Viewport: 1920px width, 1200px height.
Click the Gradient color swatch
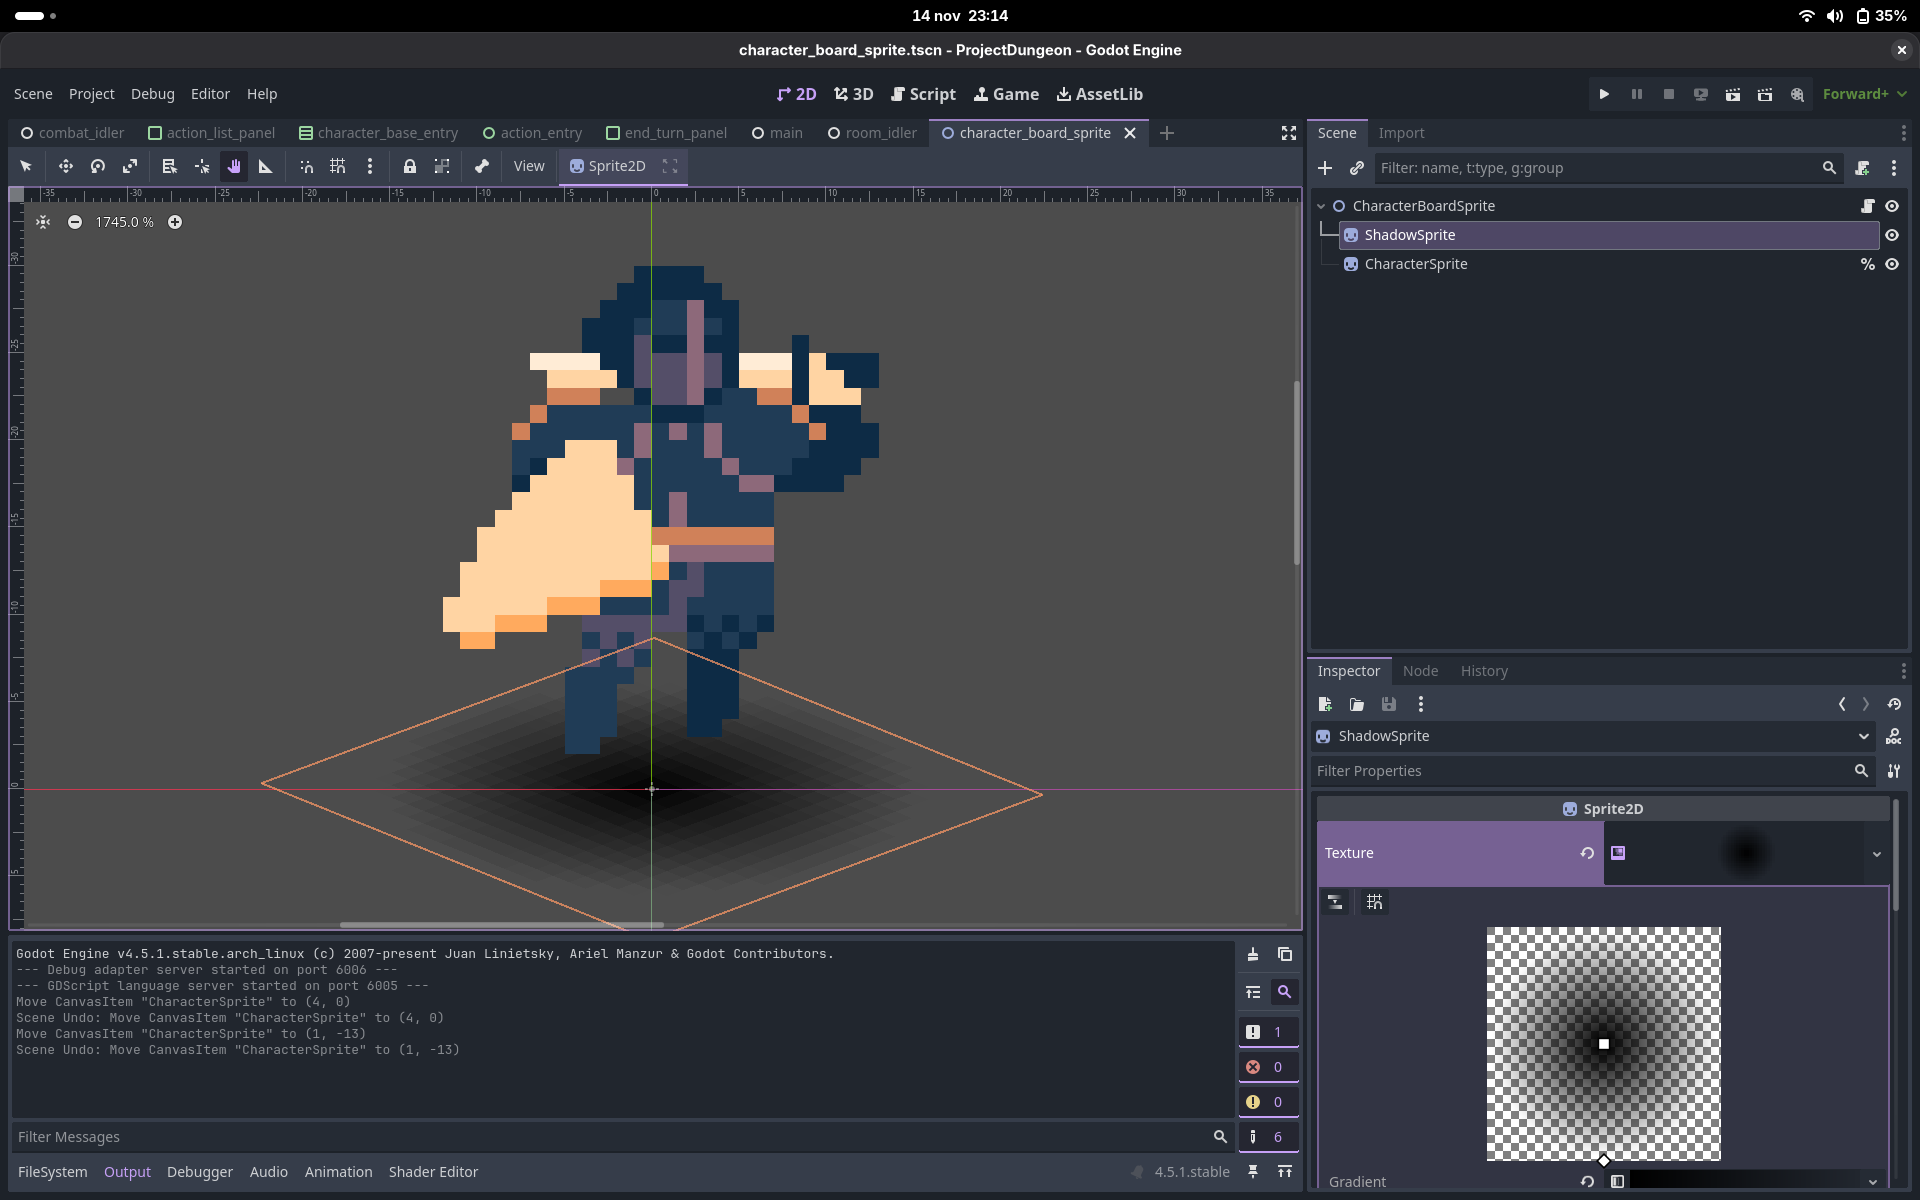pyautogui.click(x=1745, y=1181)
